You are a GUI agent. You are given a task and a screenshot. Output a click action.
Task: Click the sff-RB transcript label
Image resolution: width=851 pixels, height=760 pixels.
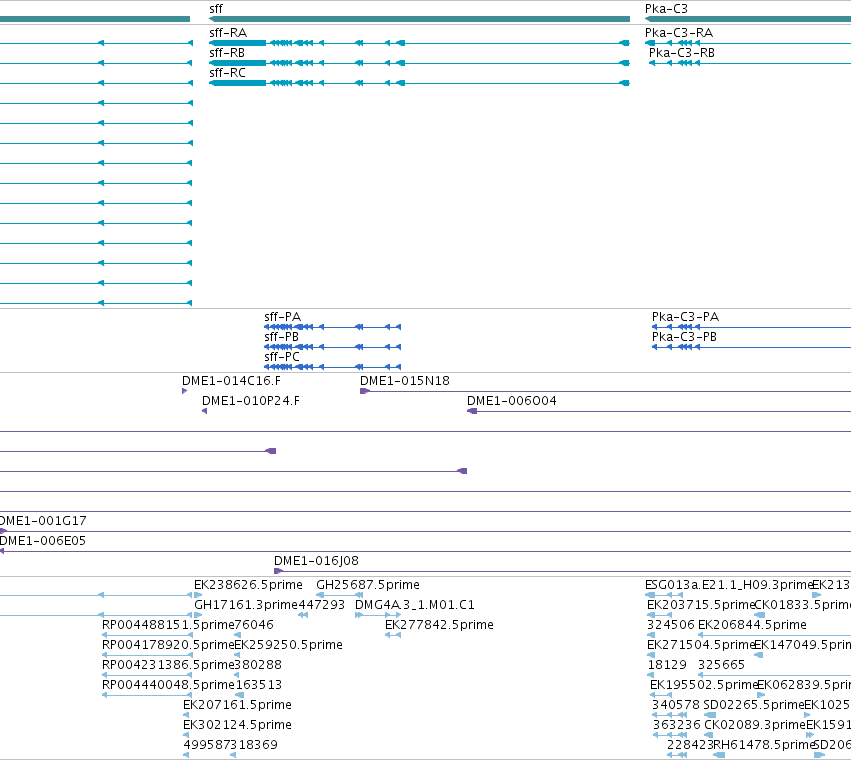(x=227, y=53)
